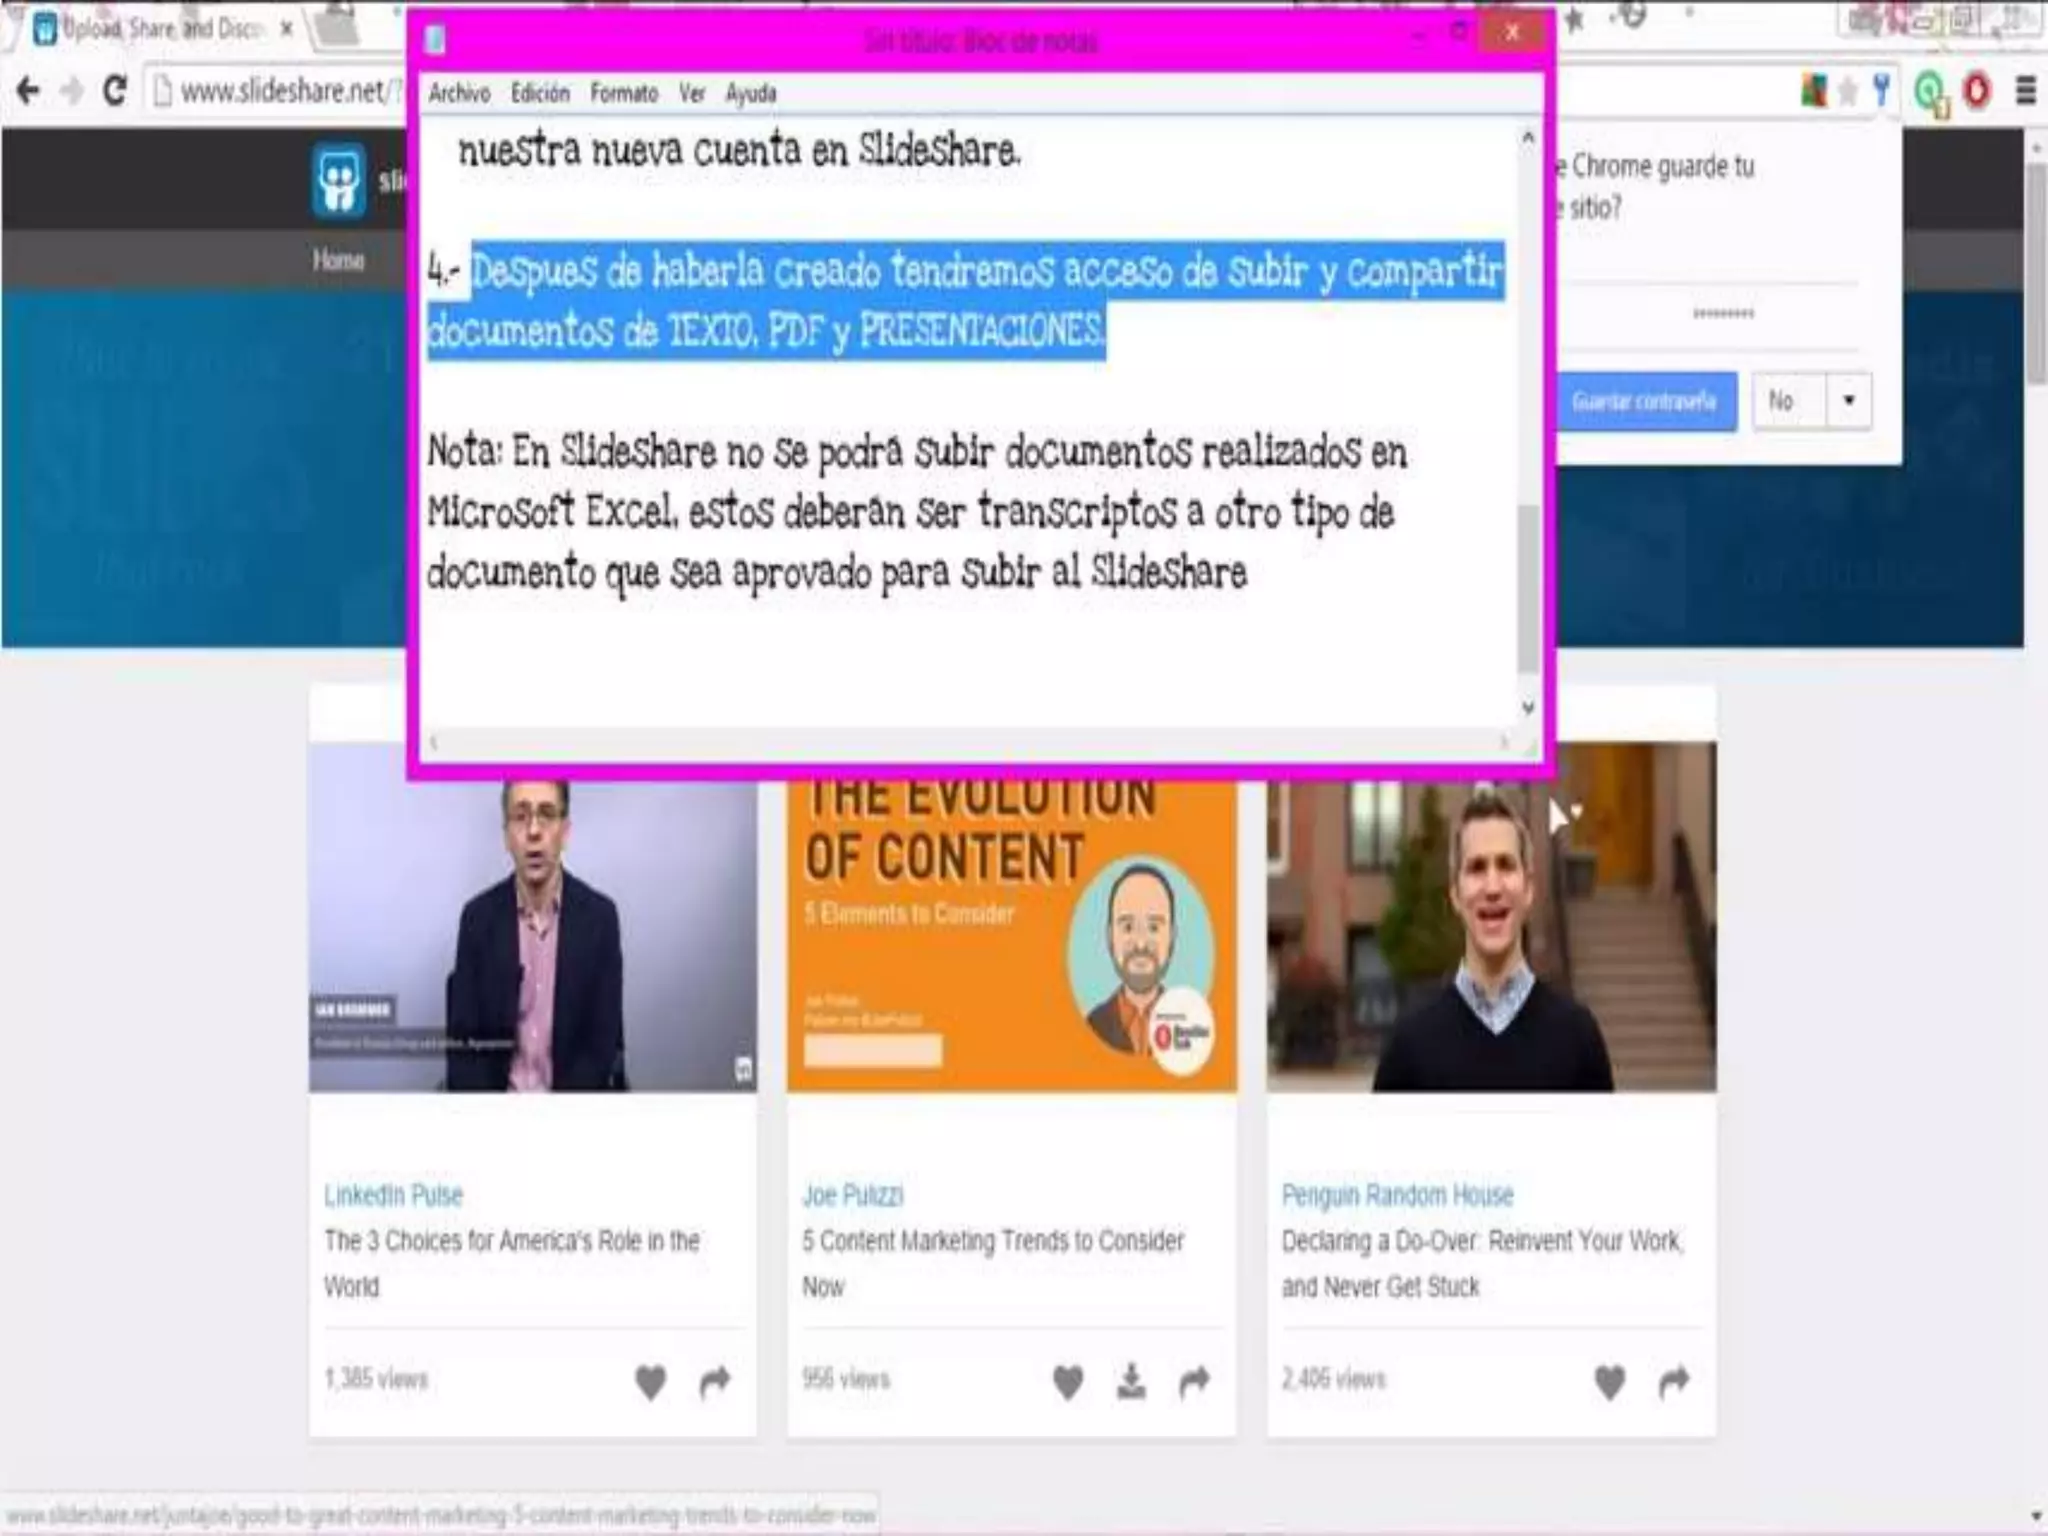Click the browser back arrow
Viewport: 2048px width, 1536px height.
(x=28, y=91)
